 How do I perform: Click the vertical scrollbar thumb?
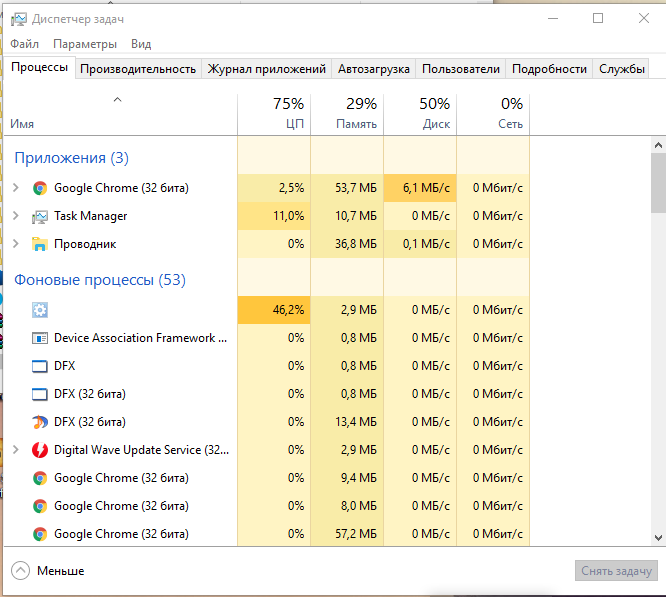[658, 183]
